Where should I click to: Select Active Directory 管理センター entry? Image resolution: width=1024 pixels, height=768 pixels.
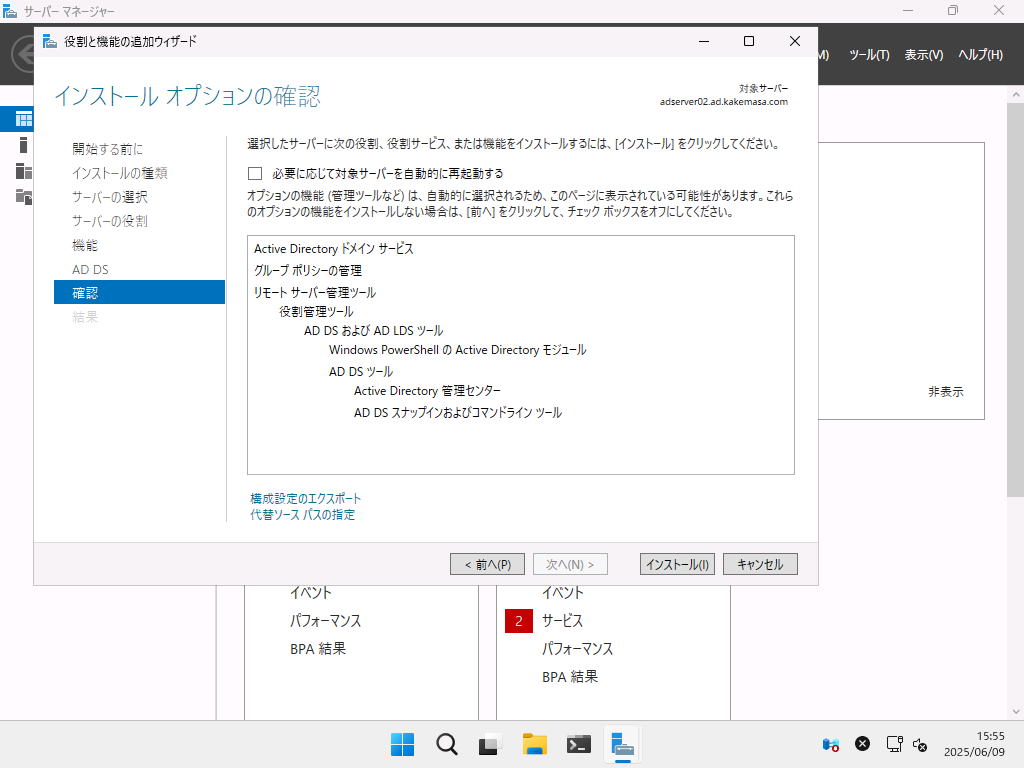(x=427, y=391)
